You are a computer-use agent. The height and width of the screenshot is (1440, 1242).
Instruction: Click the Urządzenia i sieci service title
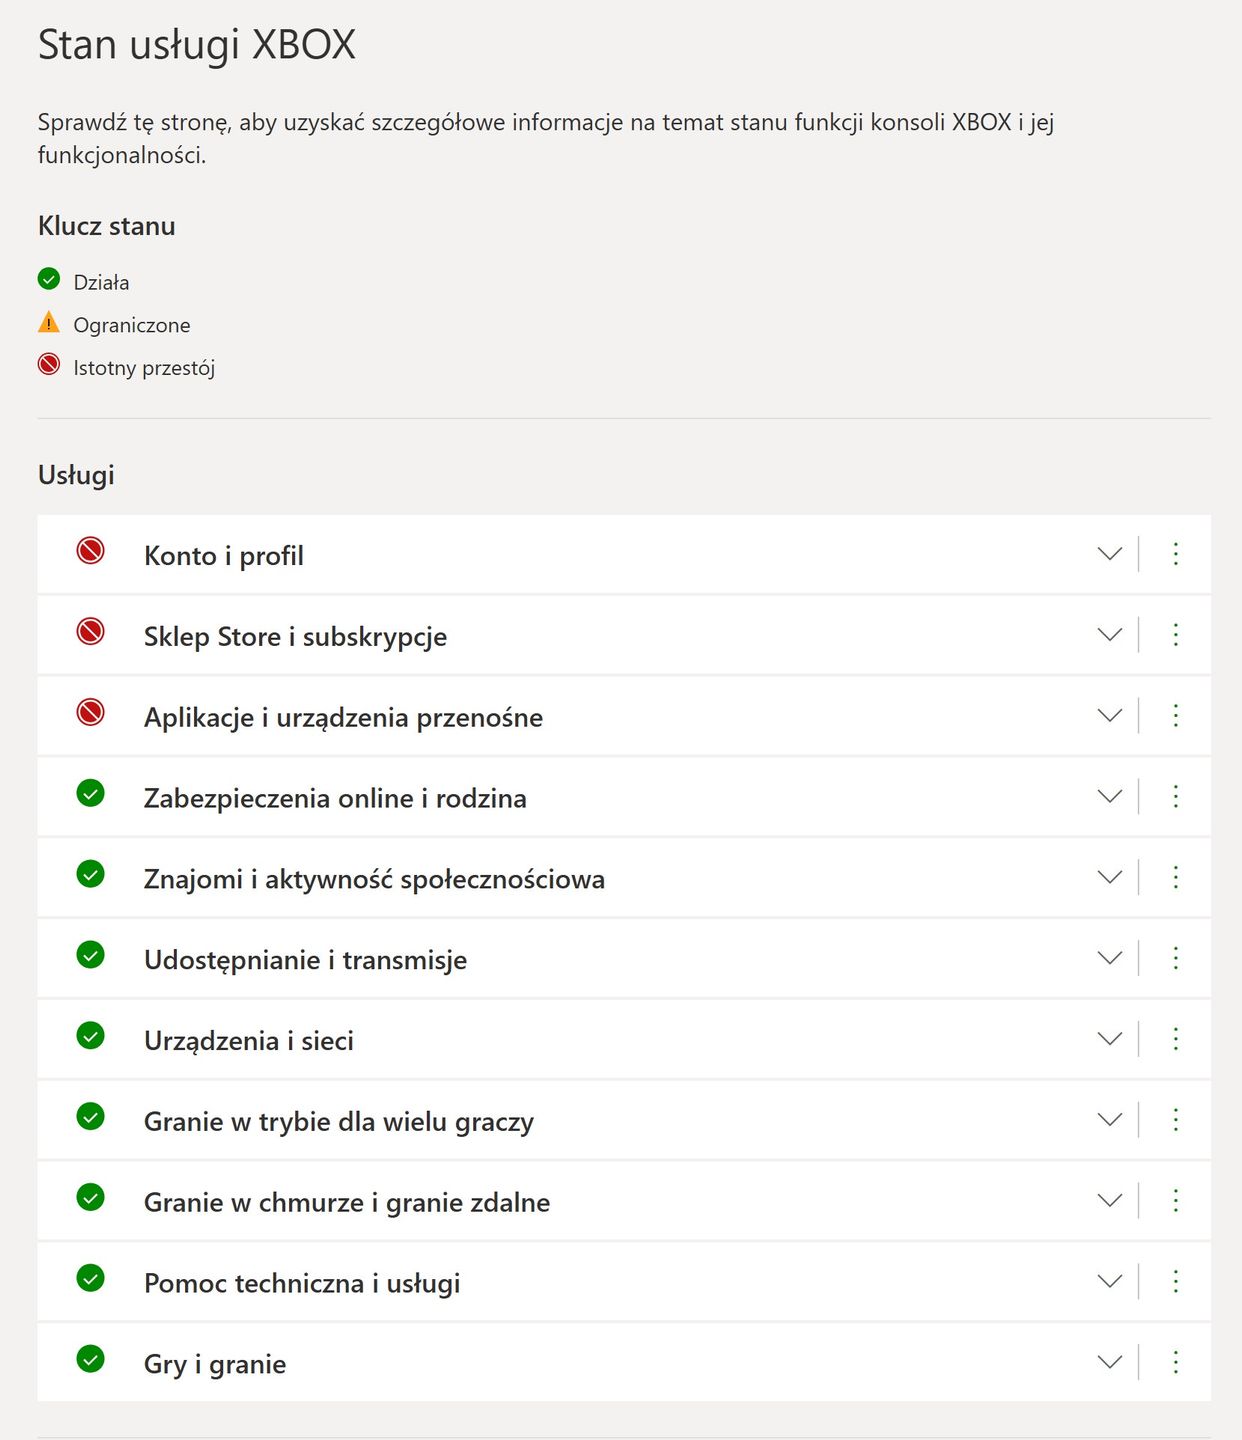click(x=249, y=1041)
